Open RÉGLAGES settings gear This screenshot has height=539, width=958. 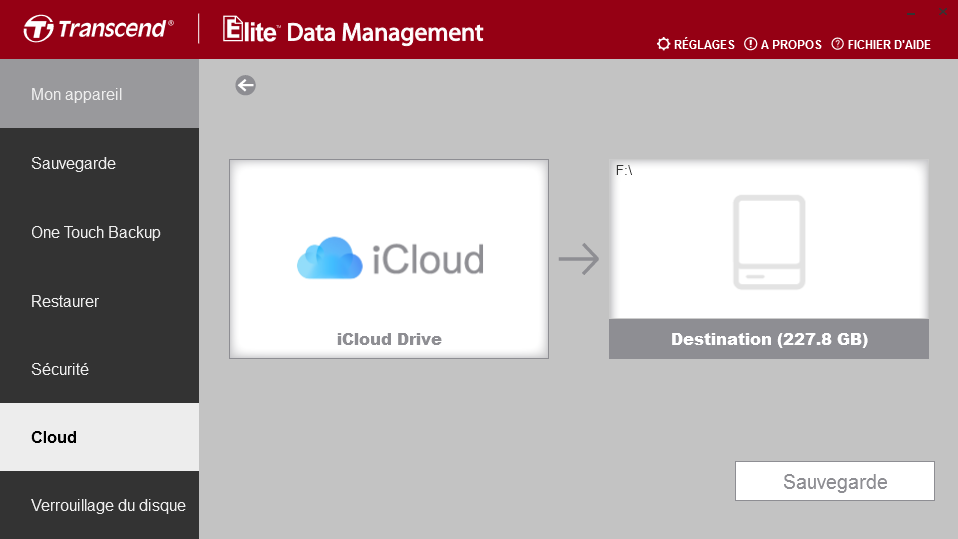point(695,45)
